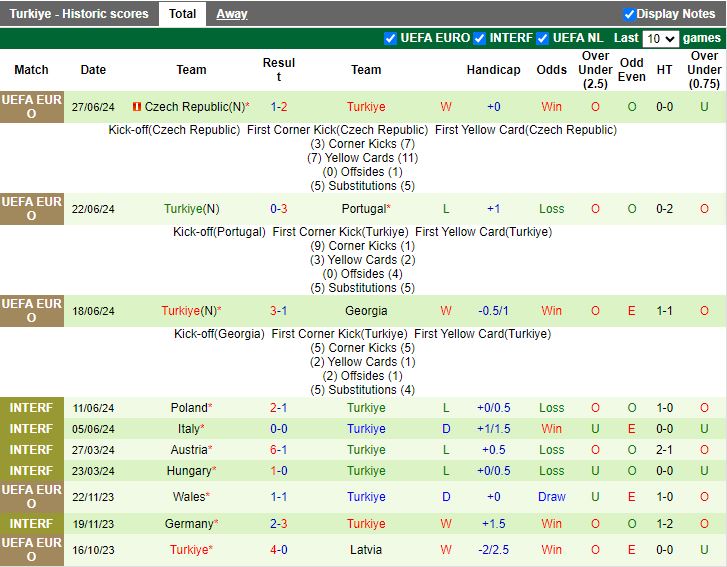The width and height of the screenshot is (727, 567).
Task: Uncheck the UEFA EURO filter checkbox
Action: [x=390, y=38]
